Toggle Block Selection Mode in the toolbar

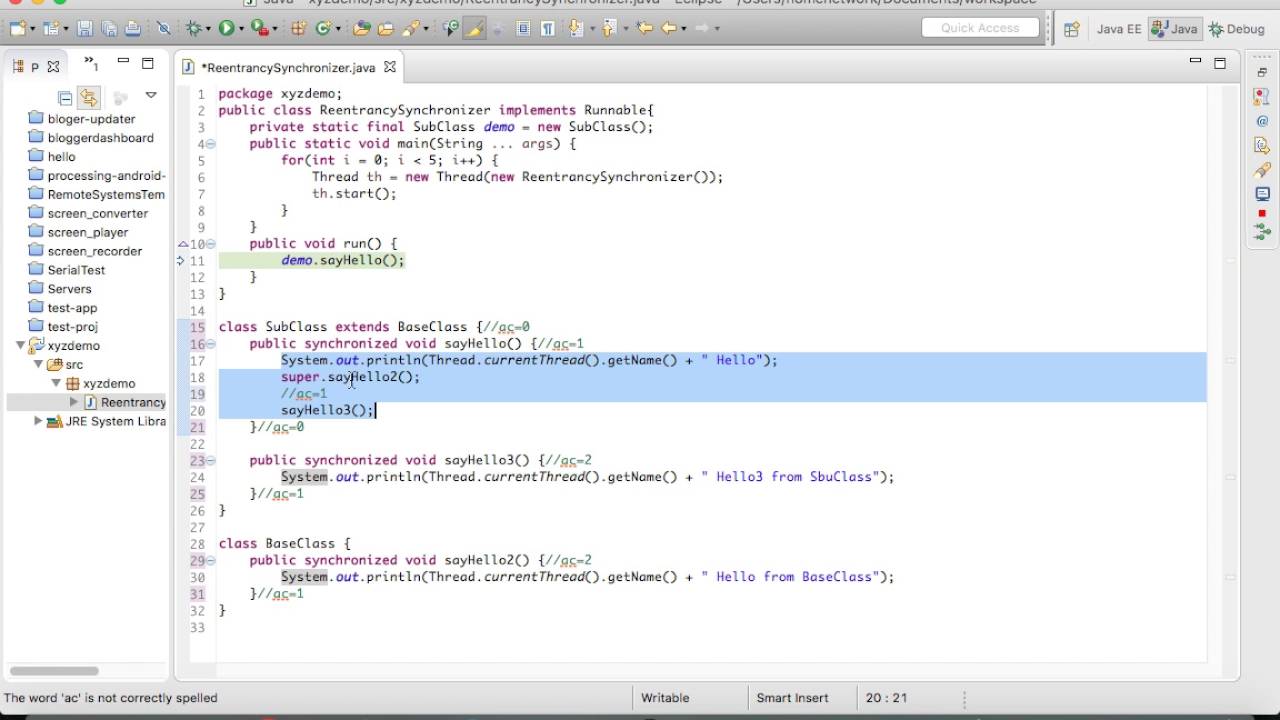coord(523,29)
